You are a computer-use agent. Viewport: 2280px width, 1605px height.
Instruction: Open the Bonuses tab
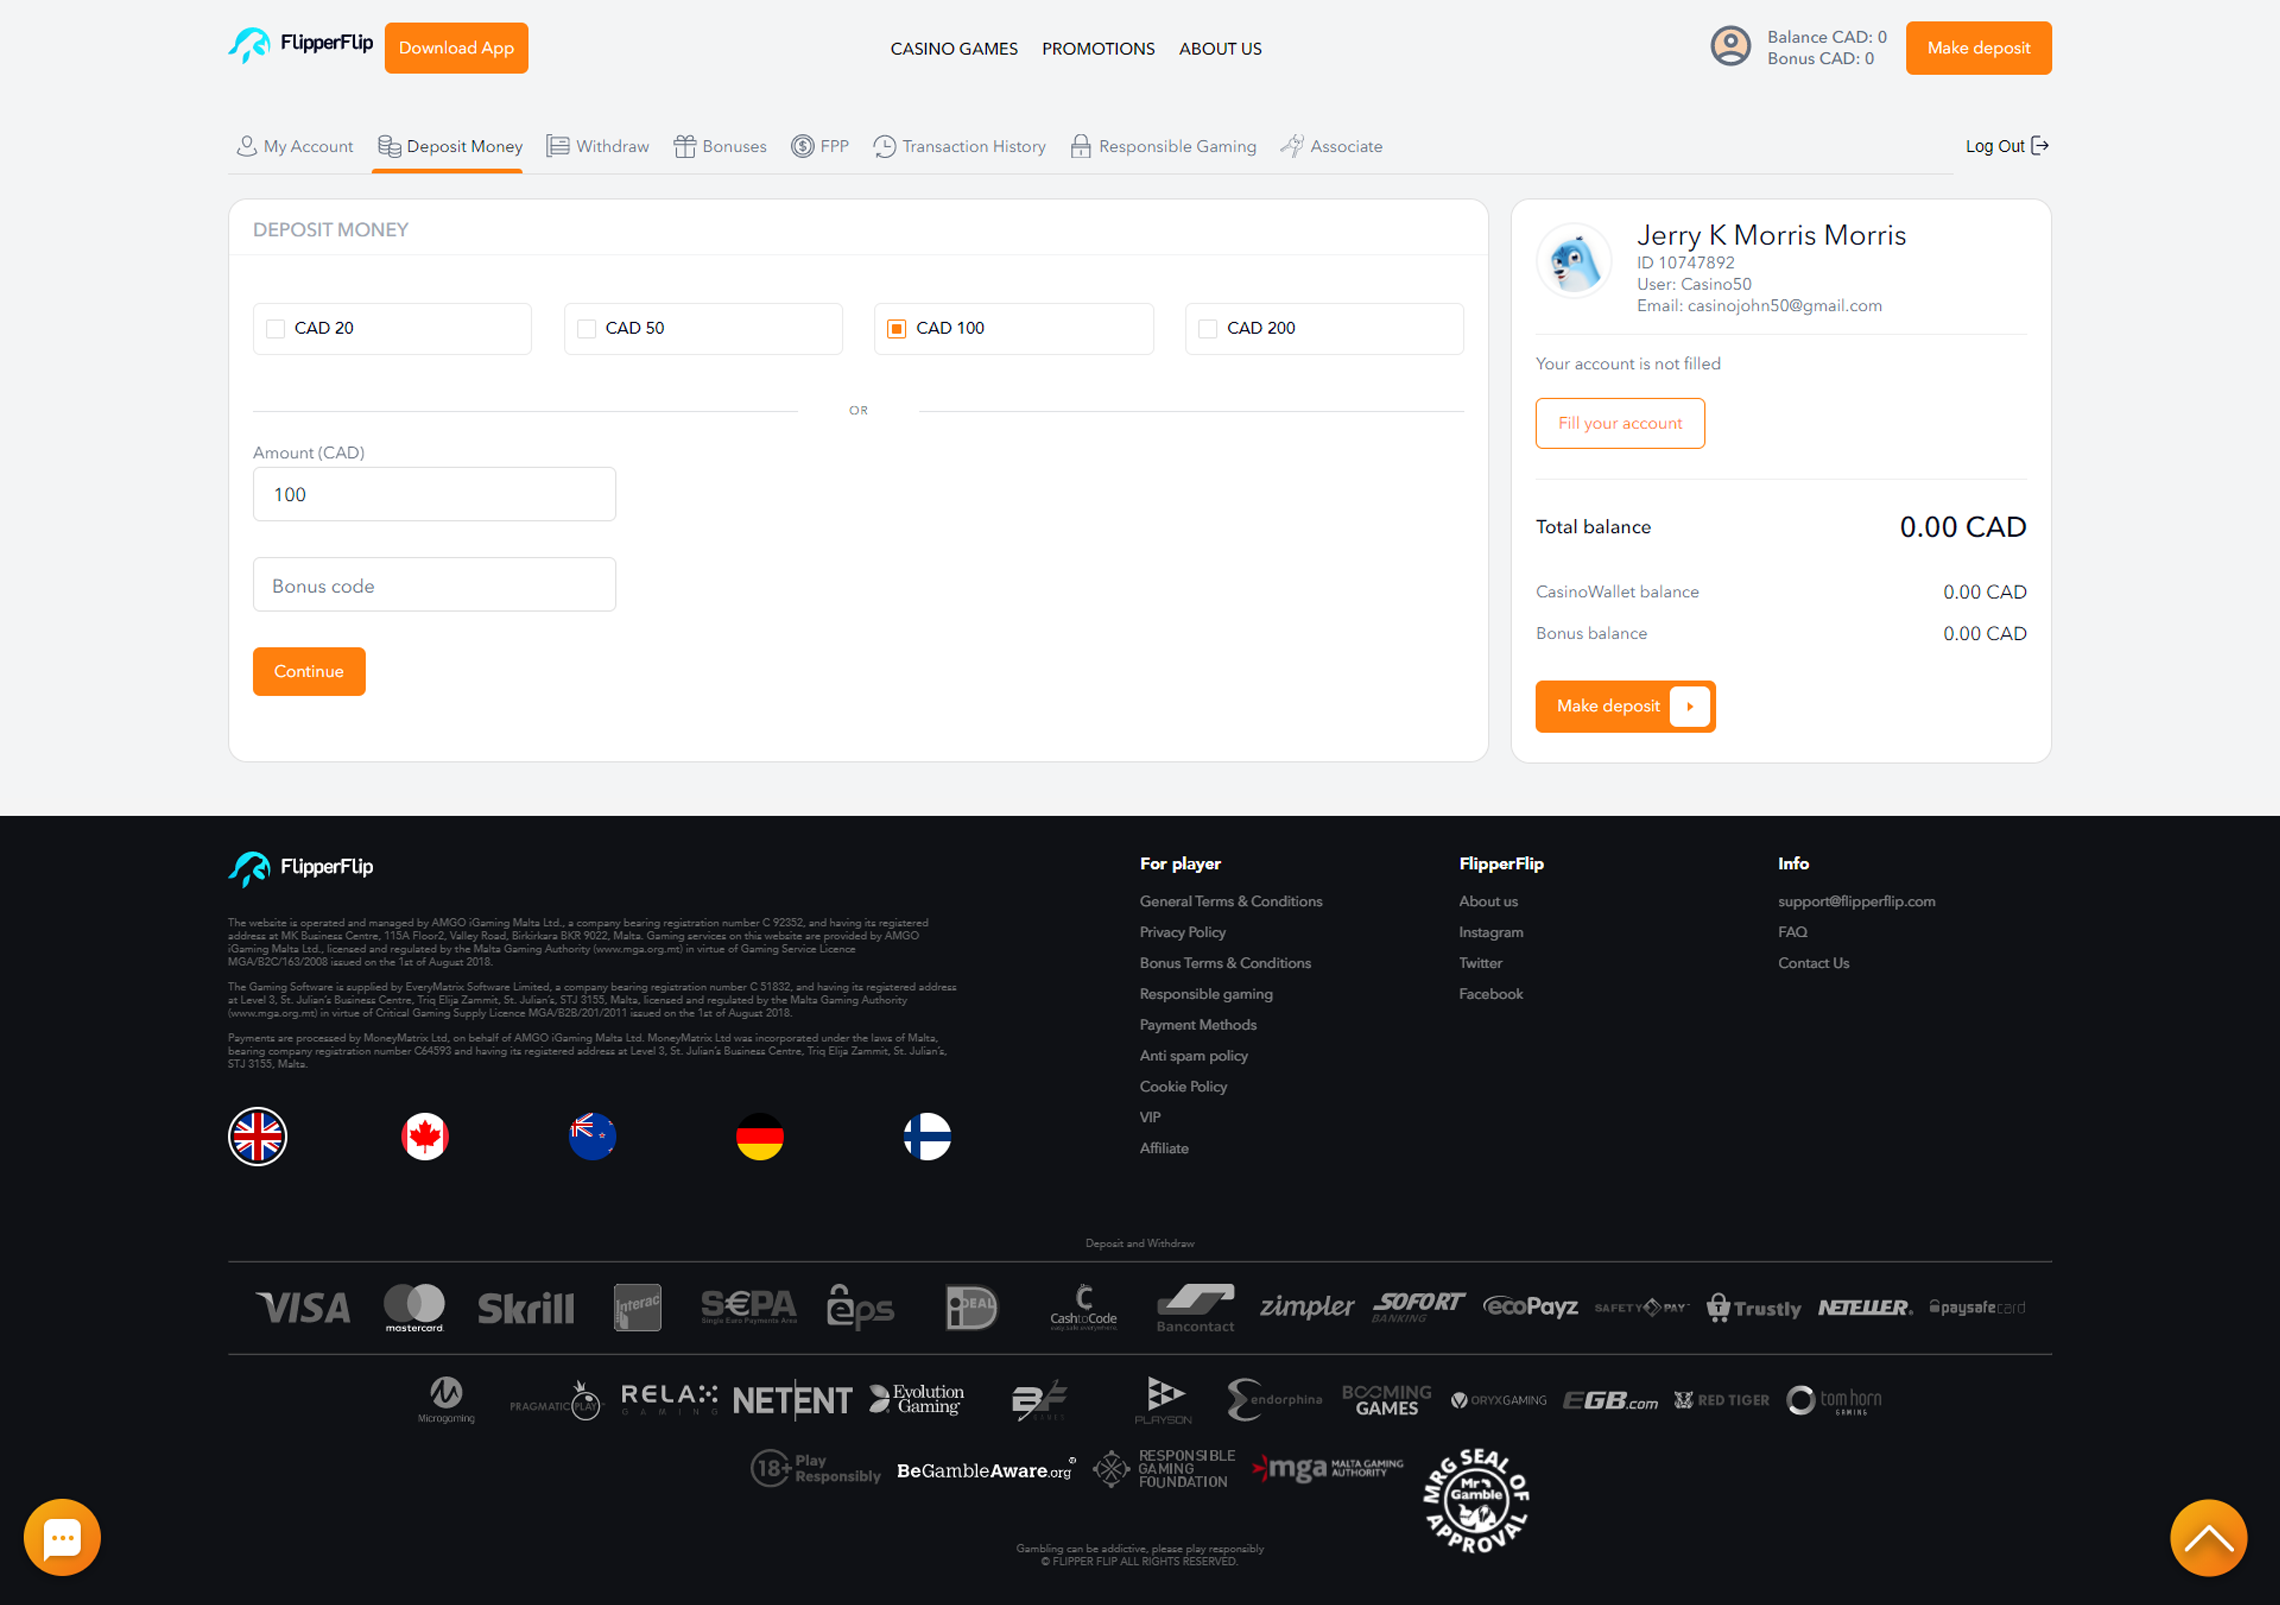720,146
